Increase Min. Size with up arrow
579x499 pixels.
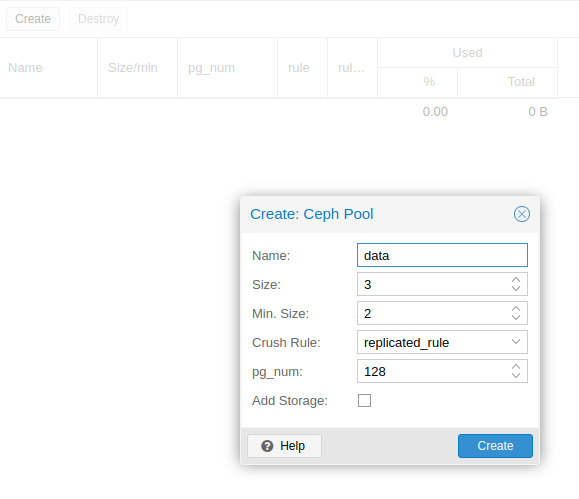[x=516, y=309]
